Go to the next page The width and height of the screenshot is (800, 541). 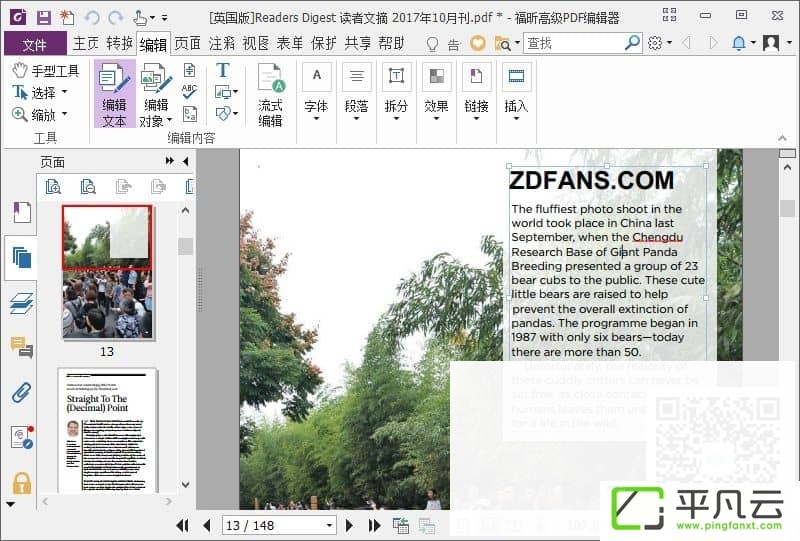349,525
